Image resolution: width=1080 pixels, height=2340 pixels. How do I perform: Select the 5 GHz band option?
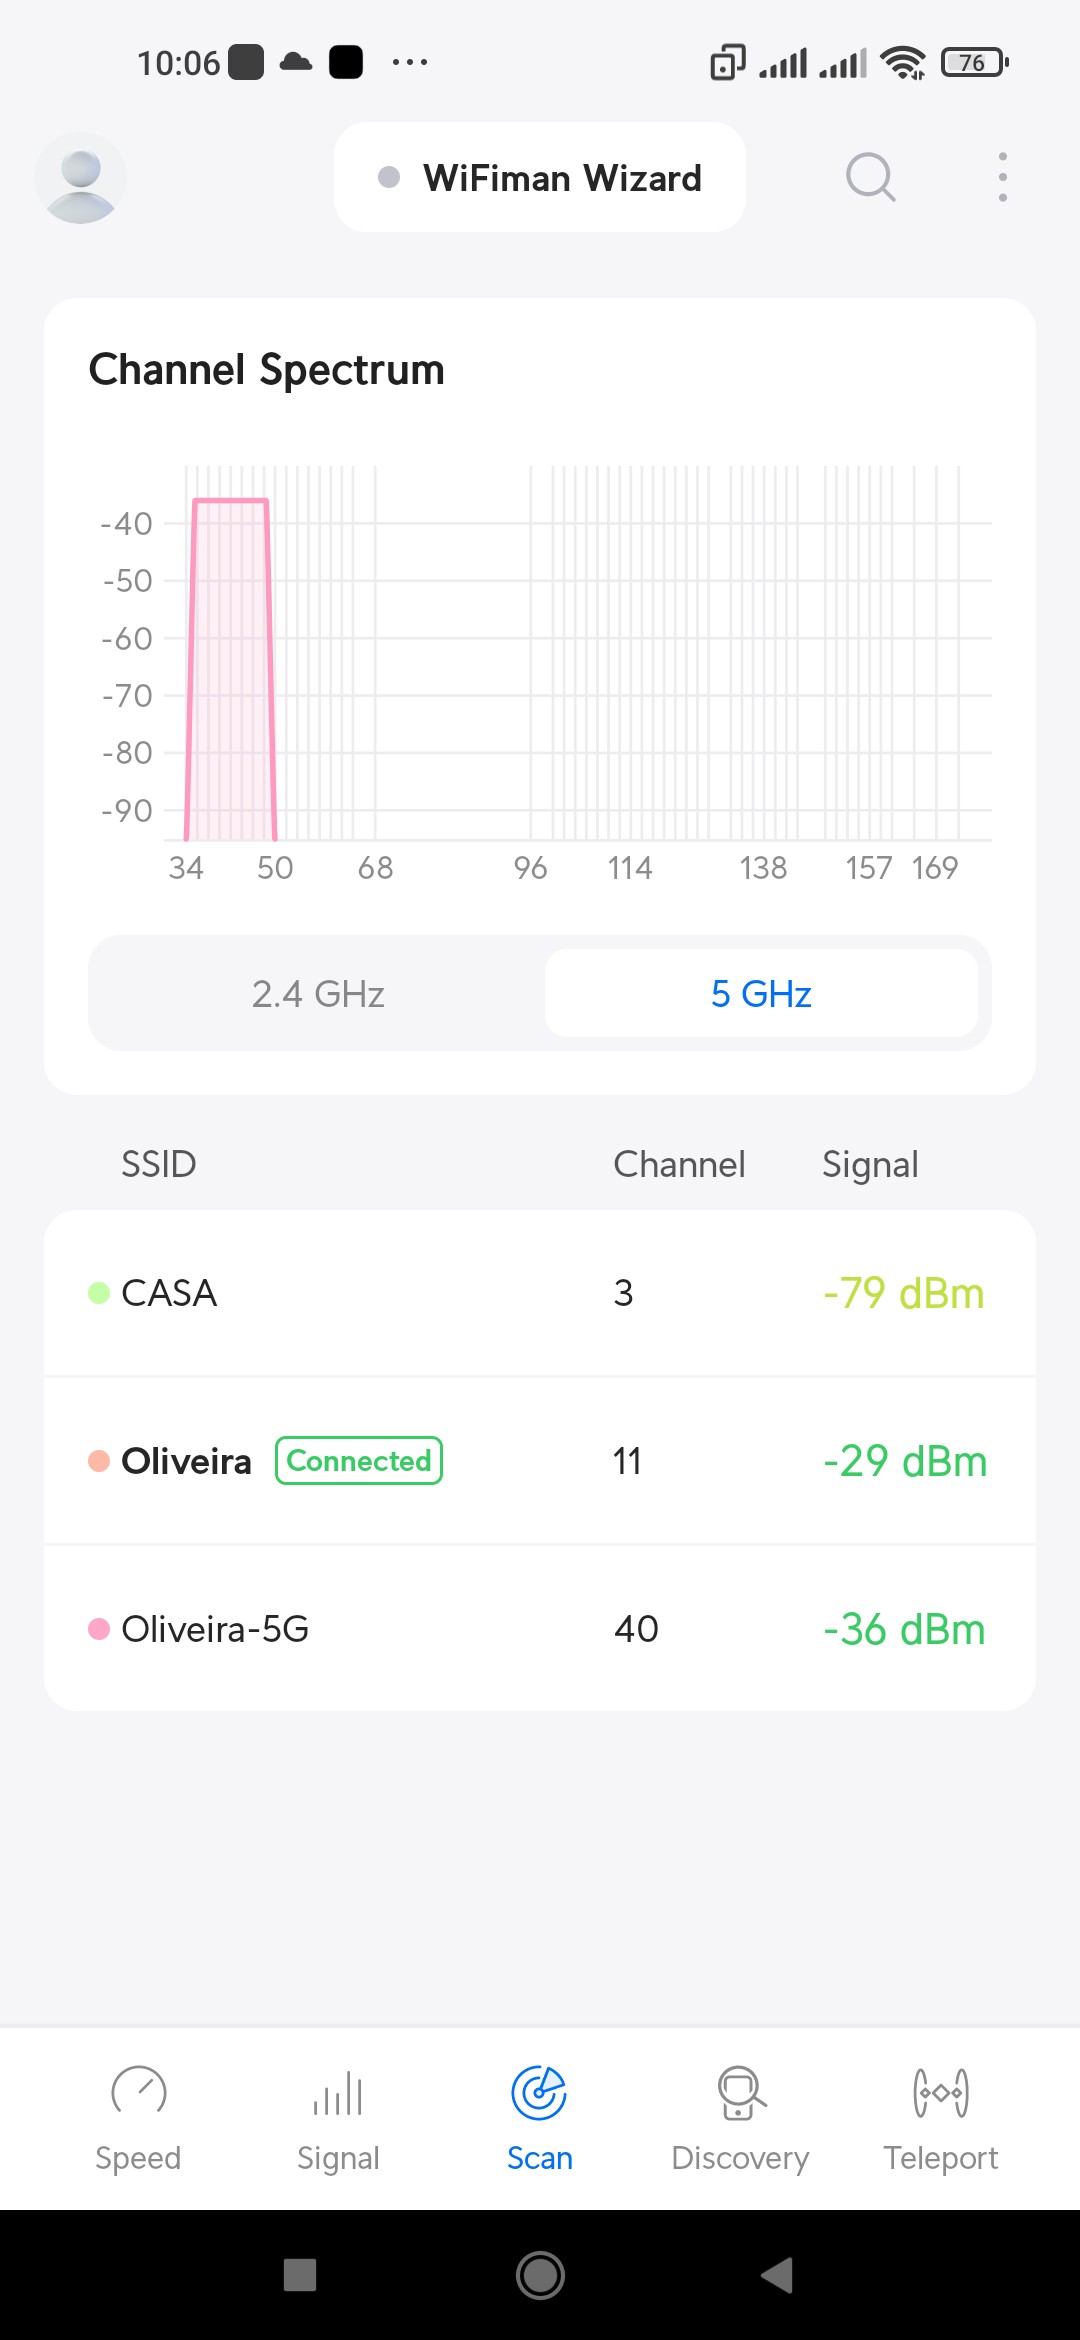click(x=761, y=994)
